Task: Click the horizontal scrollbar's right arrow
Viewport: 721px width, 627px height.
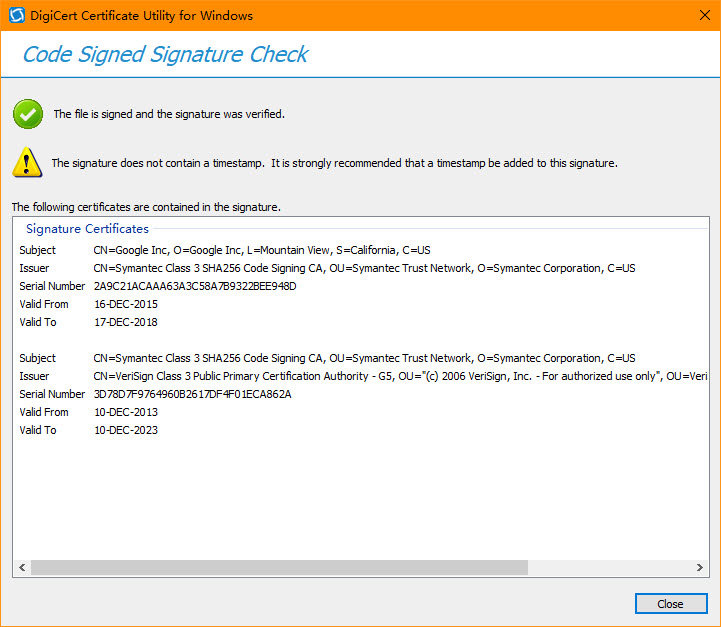Action: point(699,567)
